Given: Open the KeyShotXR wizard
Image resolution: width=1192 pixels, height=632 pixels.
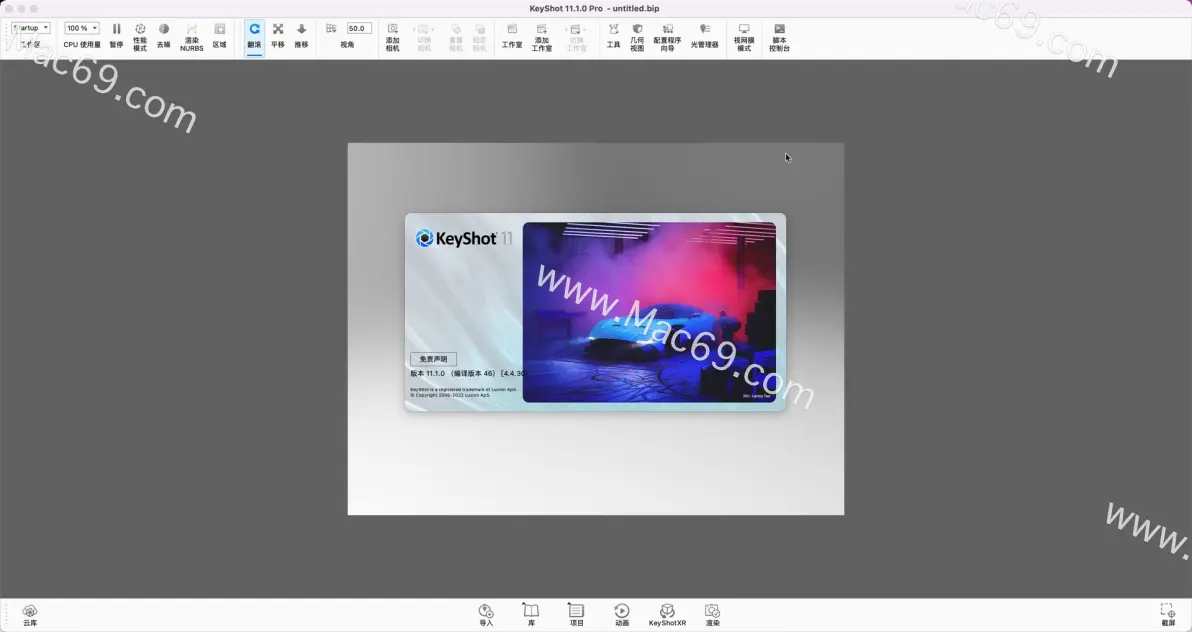Looking at the screenshot, I should point(667,615).
